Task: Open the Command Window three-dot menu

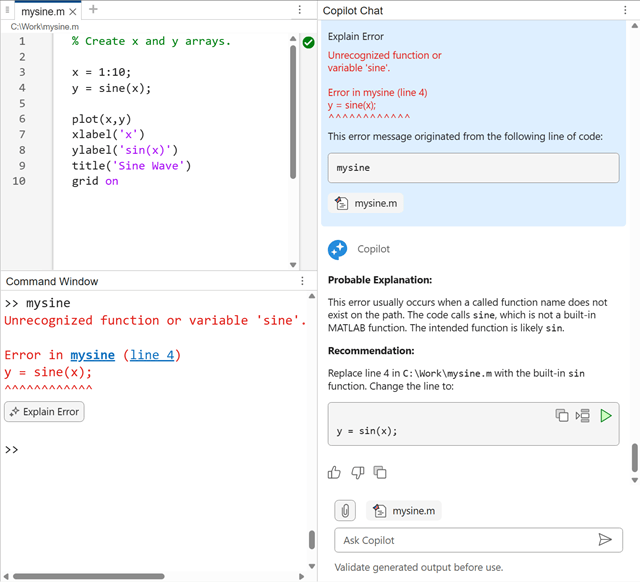Action: tap(302, 281)
